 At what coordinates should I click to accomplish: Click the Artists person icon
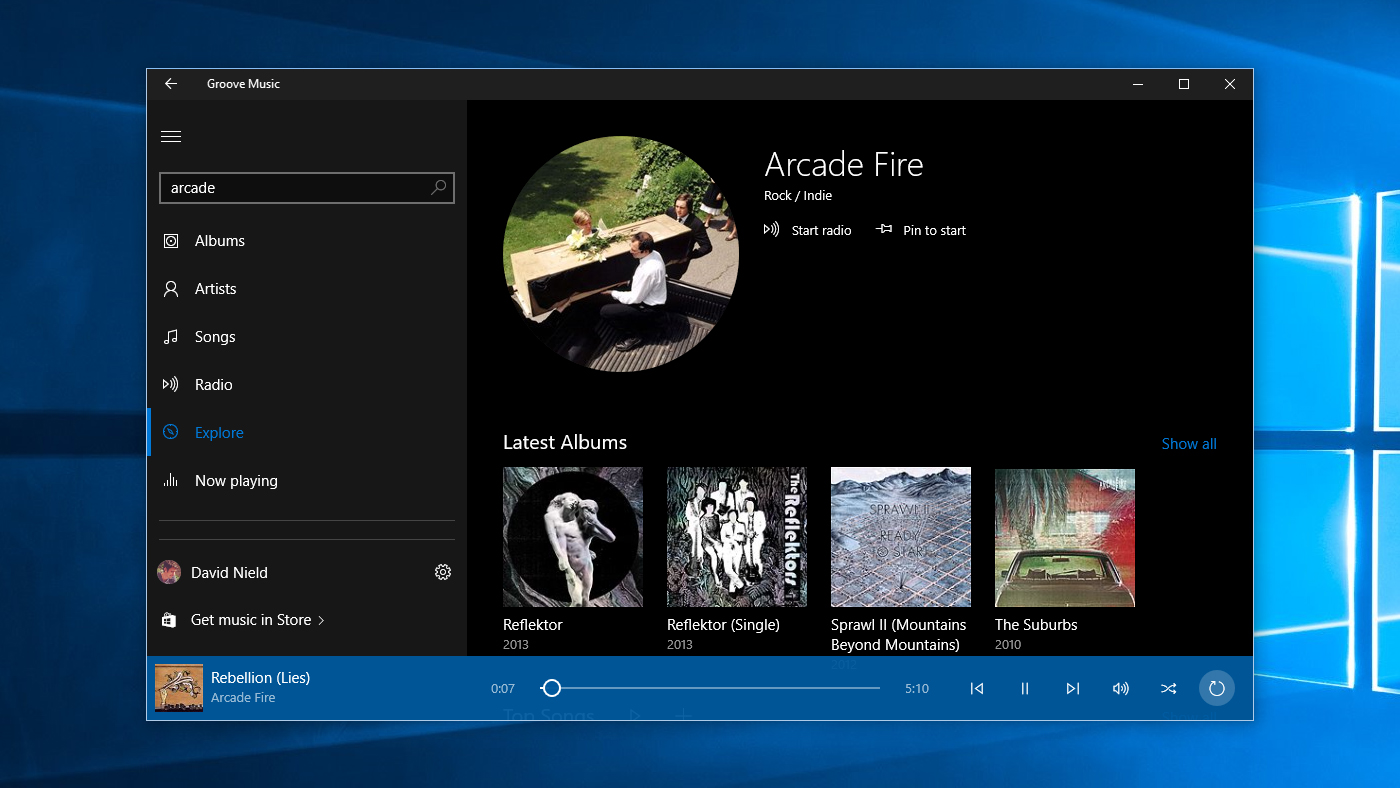pyautogui.click(x=171, y=289)
